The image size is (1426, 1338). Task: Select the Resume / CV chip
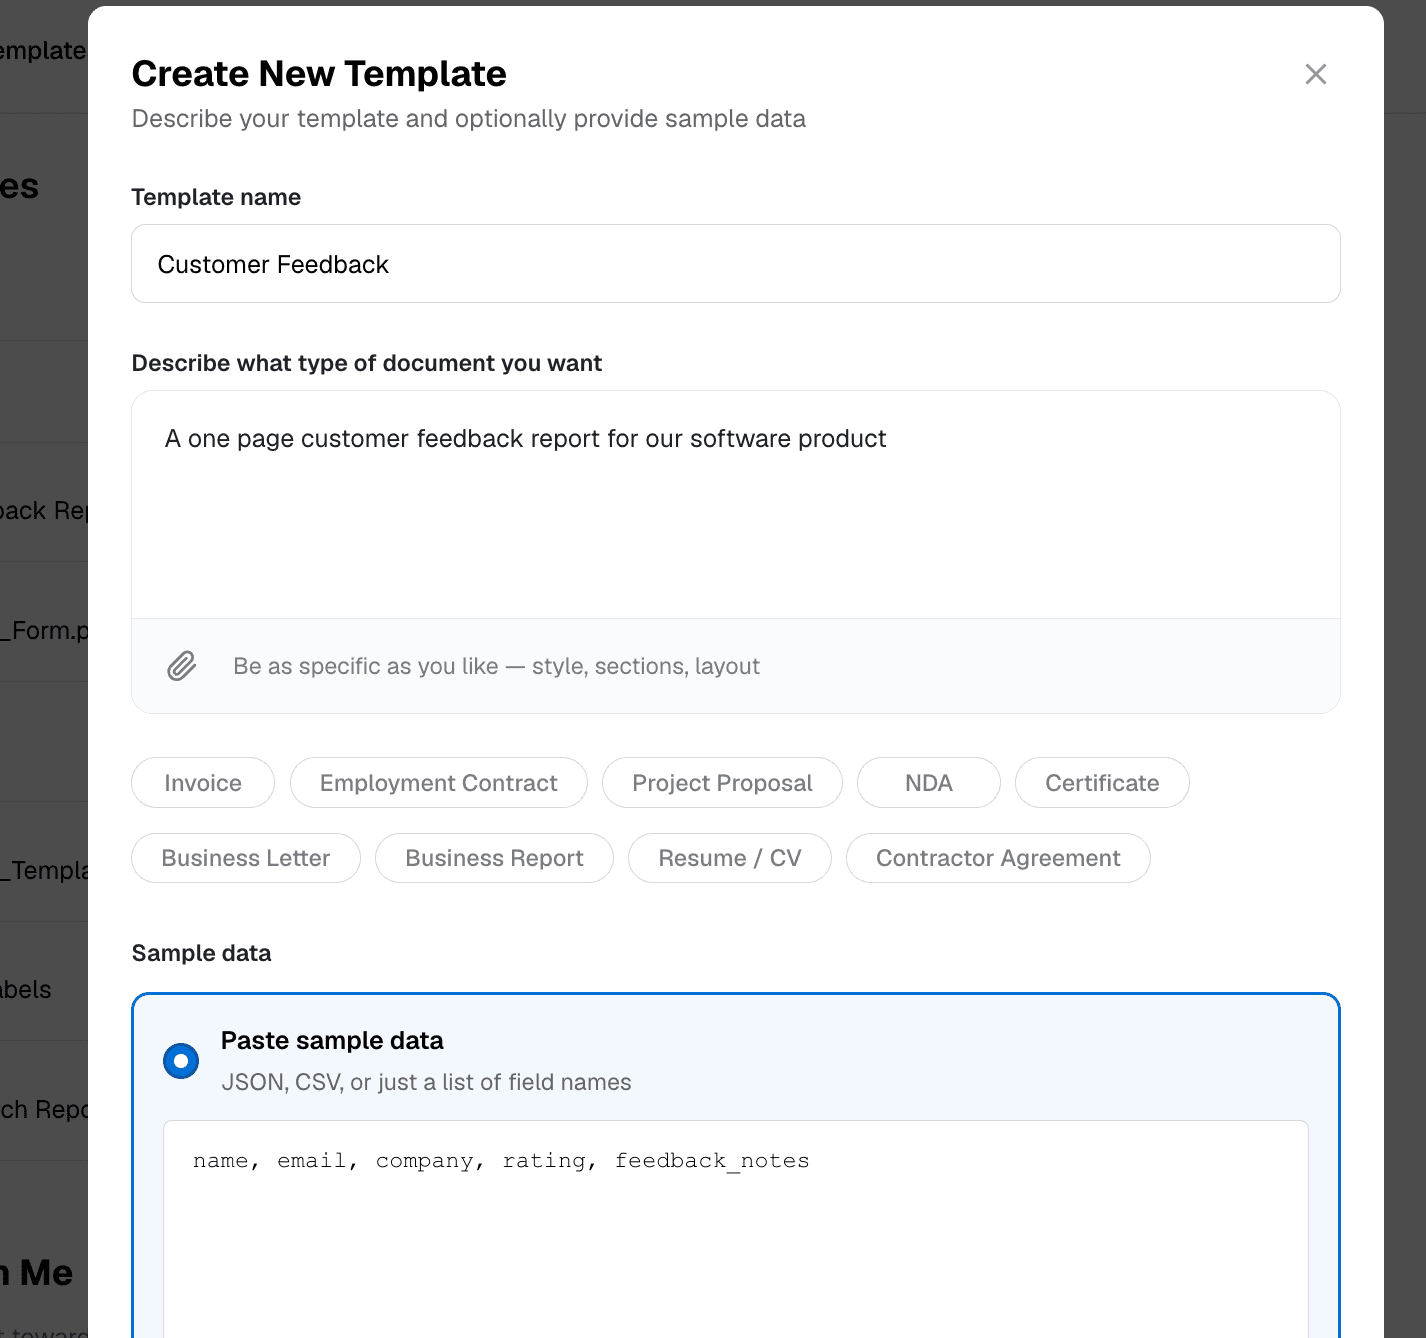click(x=729, y=858)
